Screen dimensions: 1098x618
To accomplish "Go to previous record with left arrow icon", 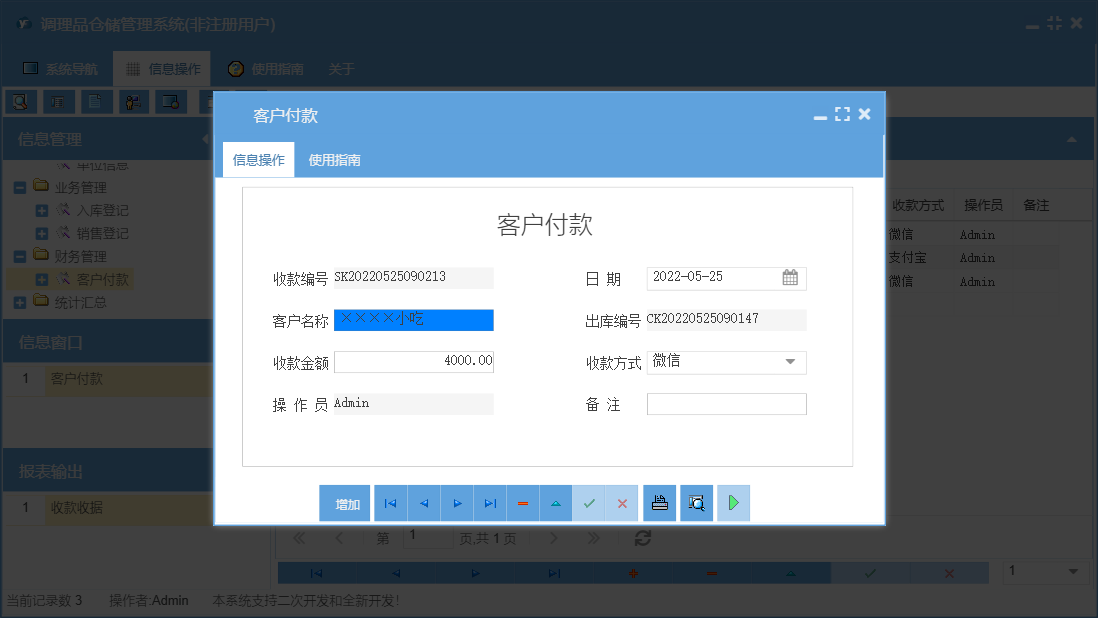I will (x=423, y=503).
